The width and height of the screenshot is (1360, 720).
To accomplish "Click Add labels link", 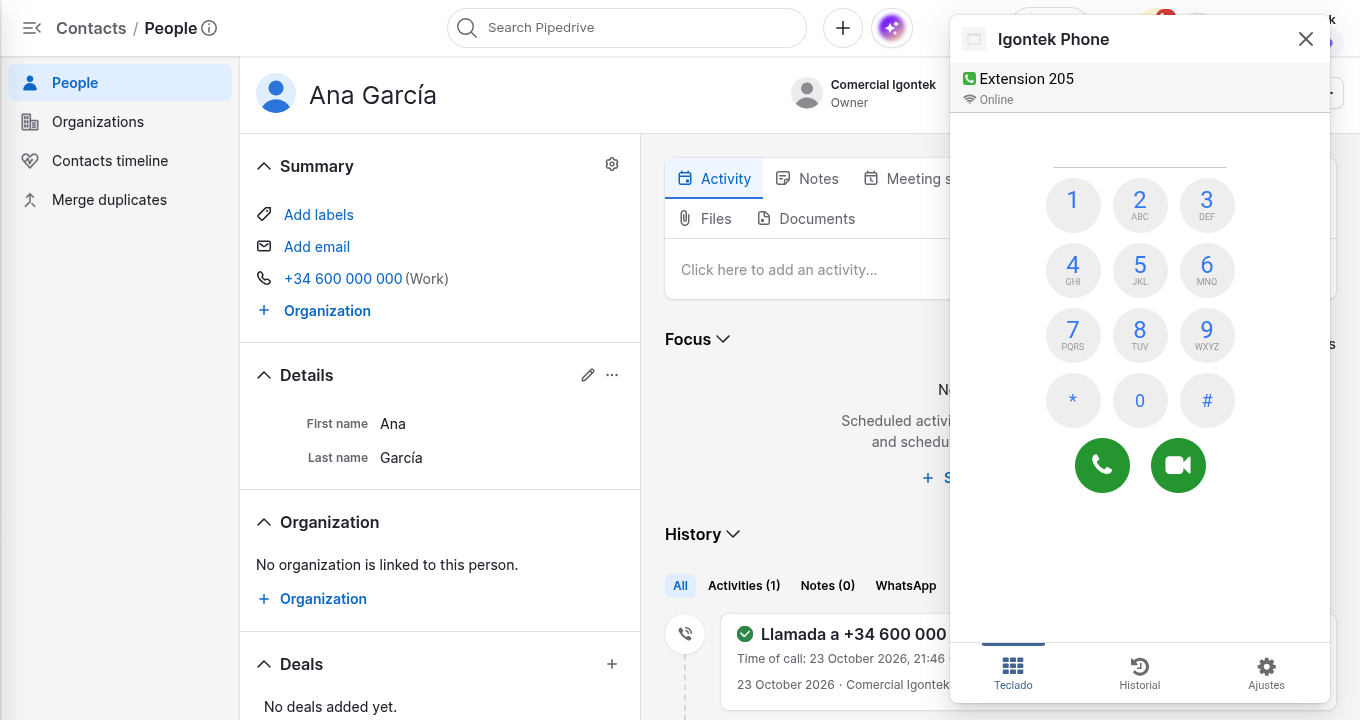I will pyautogui.click(x=319, y=214).
